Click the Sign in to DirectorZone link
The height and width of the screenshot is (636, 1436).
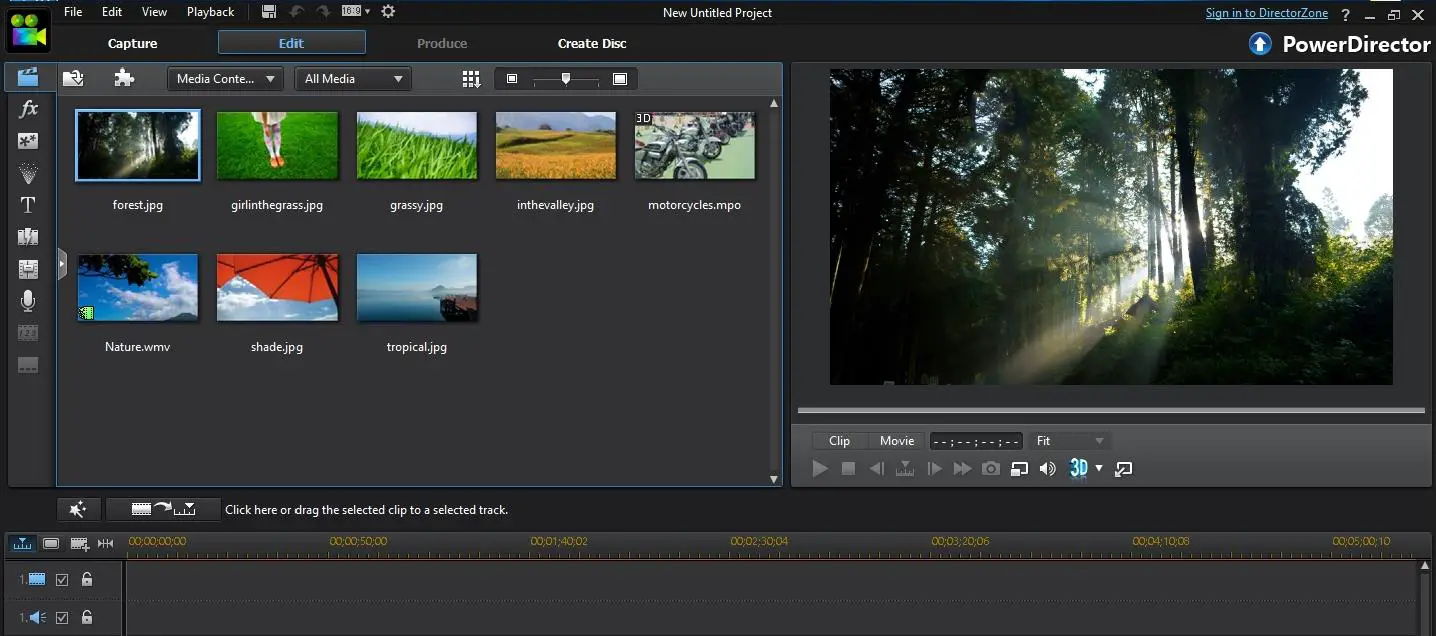coord(1266,12)
